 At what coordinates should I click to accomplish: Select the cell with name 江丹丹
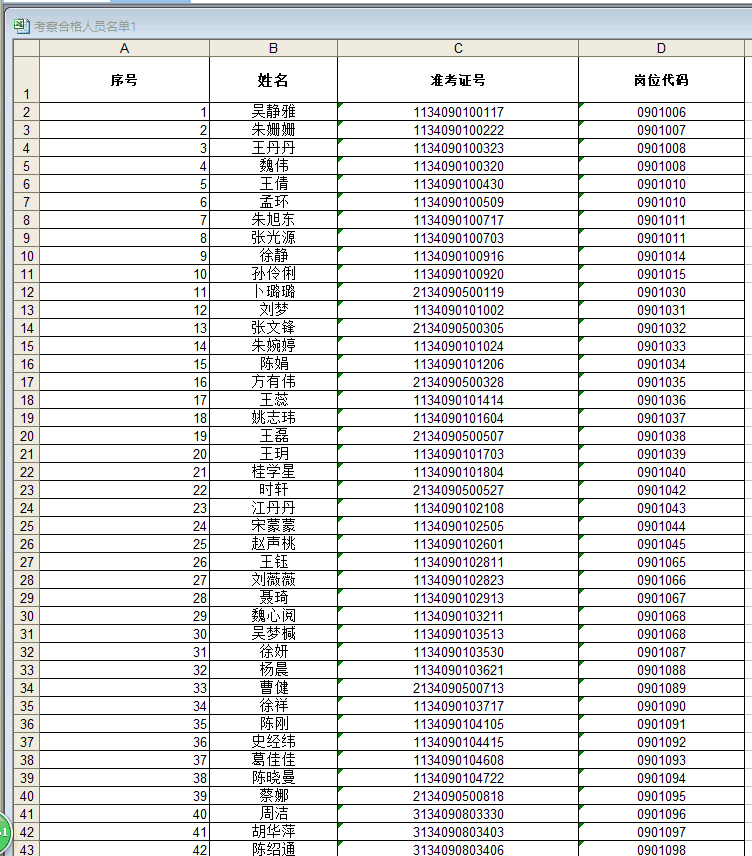click(274, 508)
